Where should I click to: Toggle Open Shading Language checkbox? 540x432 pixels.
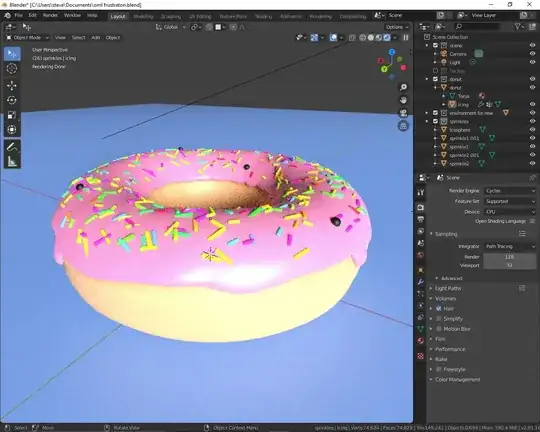(x=532, y=221)
